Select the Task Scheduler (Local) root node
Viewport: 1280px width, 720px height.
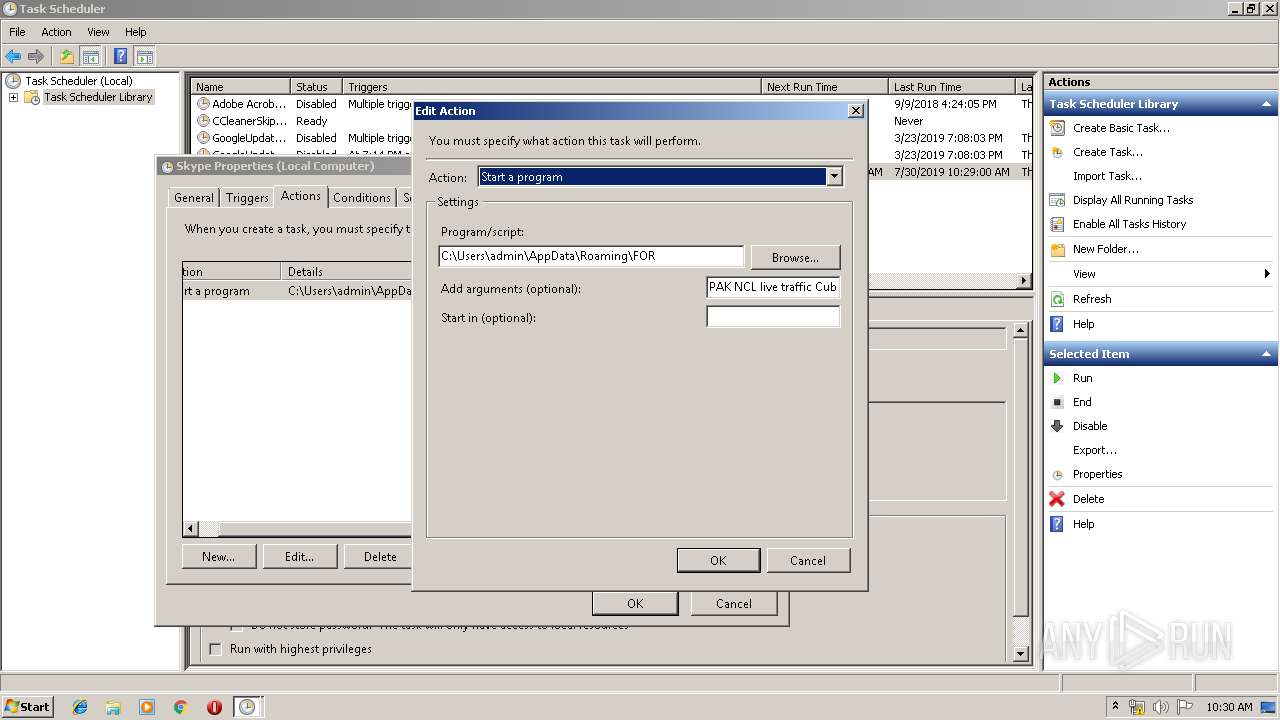(78, 81)
